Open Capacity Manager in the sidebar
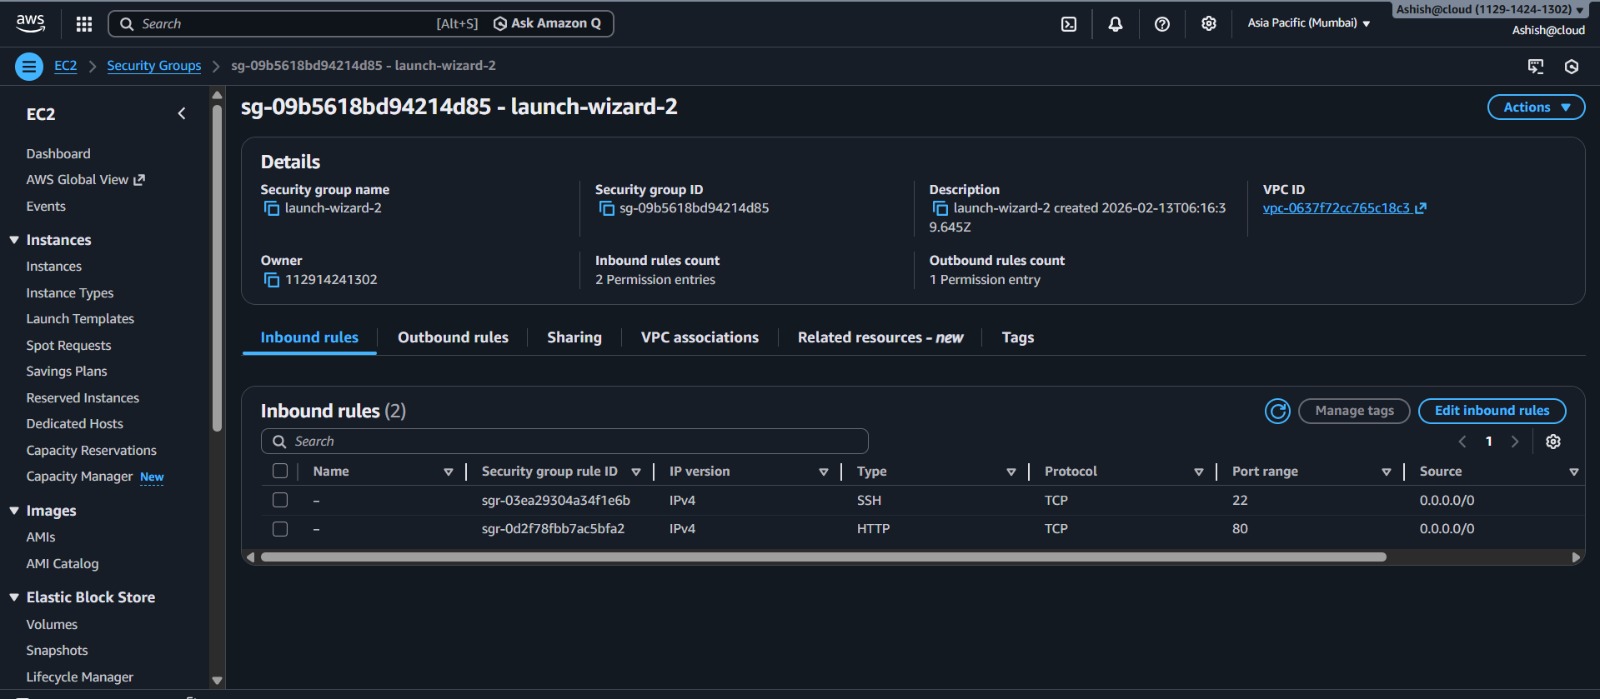 pyautogui.click(x=79, y=477)
